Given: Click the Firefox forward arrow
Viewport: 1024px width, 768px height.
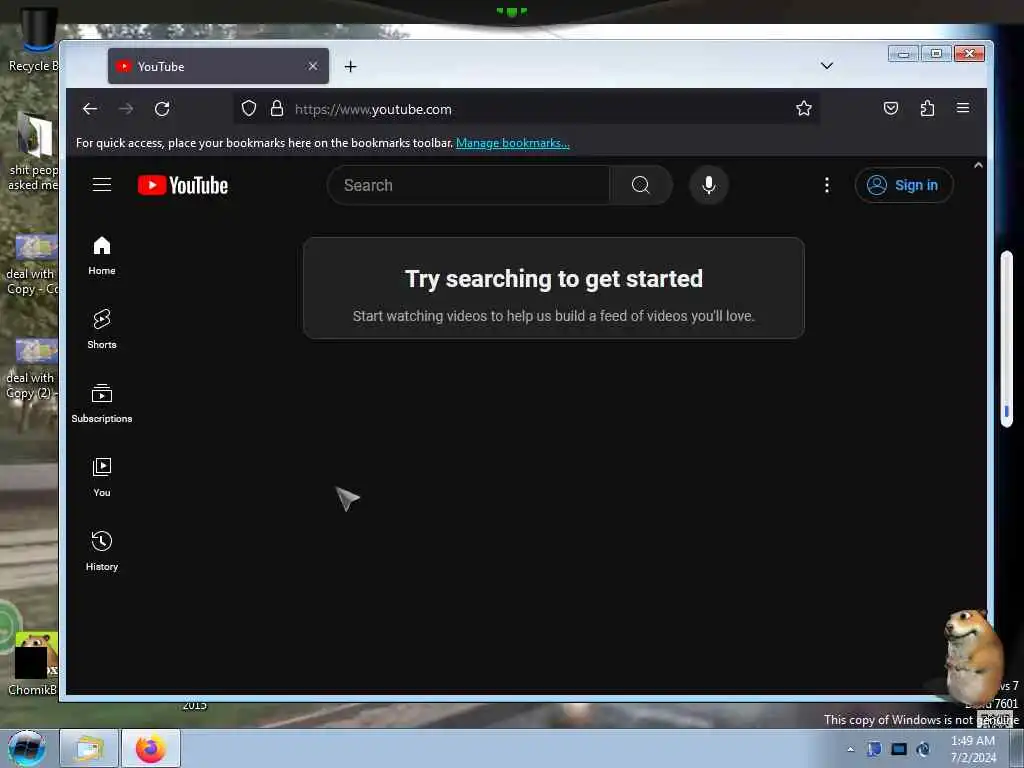Looking at the screenshot, I should click(126, 109).
